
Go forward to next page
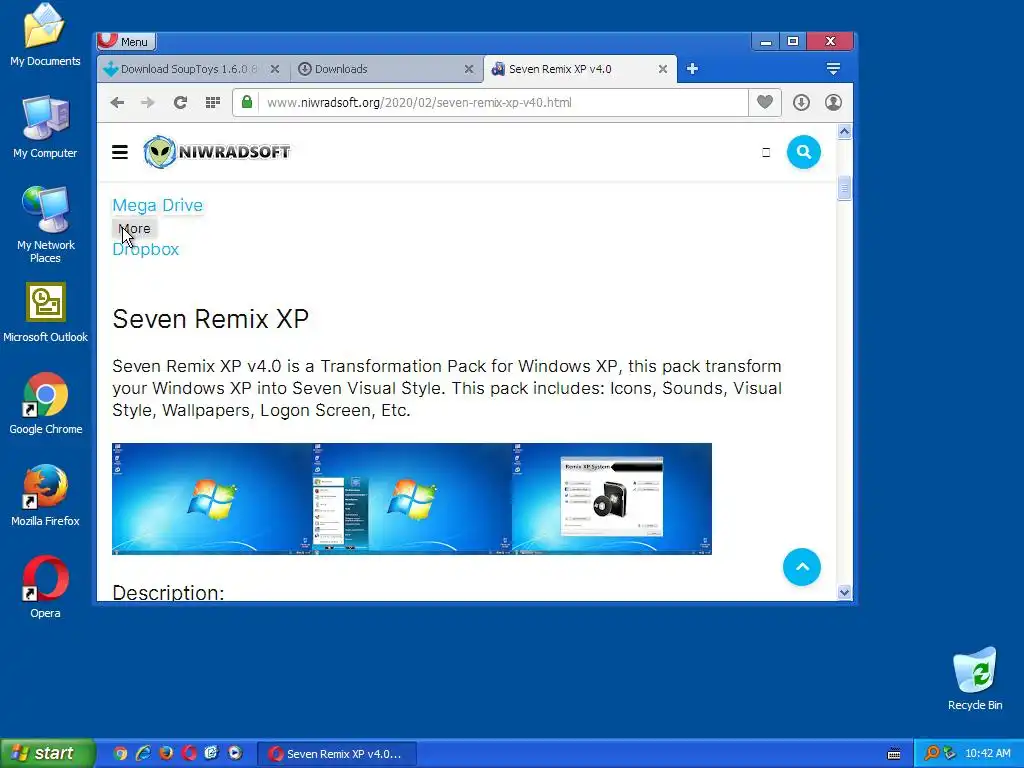click(x=148, y=103)
